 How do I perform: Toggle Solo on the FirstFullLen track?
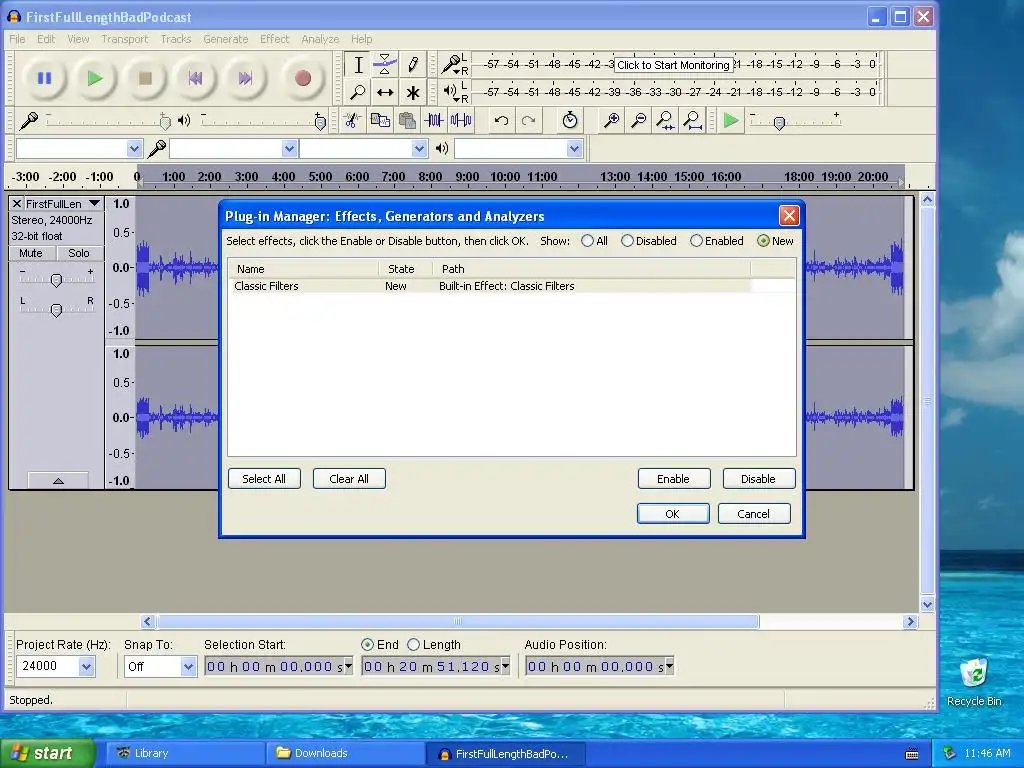click(x=78, y=253)
